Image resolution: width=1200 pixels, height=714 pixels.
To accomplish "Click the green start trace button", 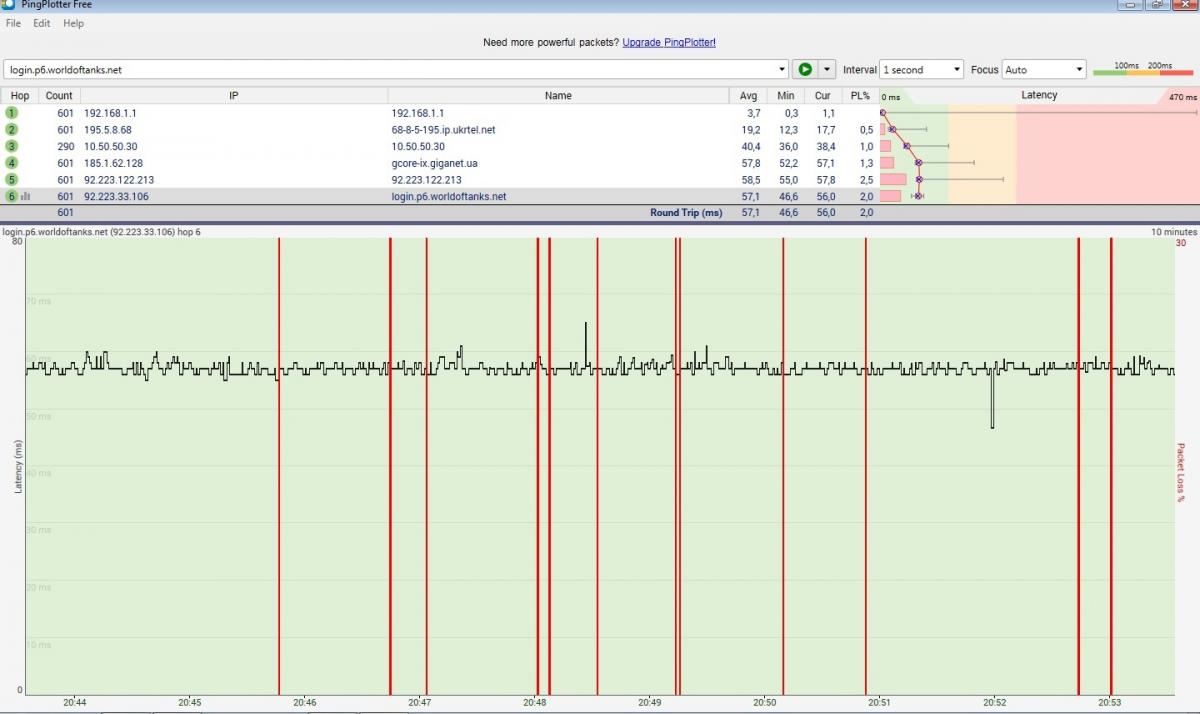I will tap(804, 70).
